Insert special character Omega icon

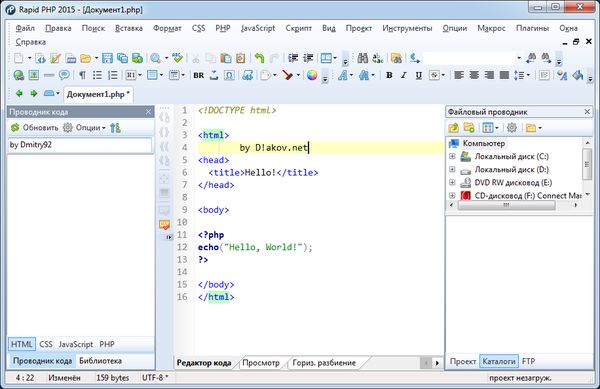pyautogui.click(x=229, y=75)
